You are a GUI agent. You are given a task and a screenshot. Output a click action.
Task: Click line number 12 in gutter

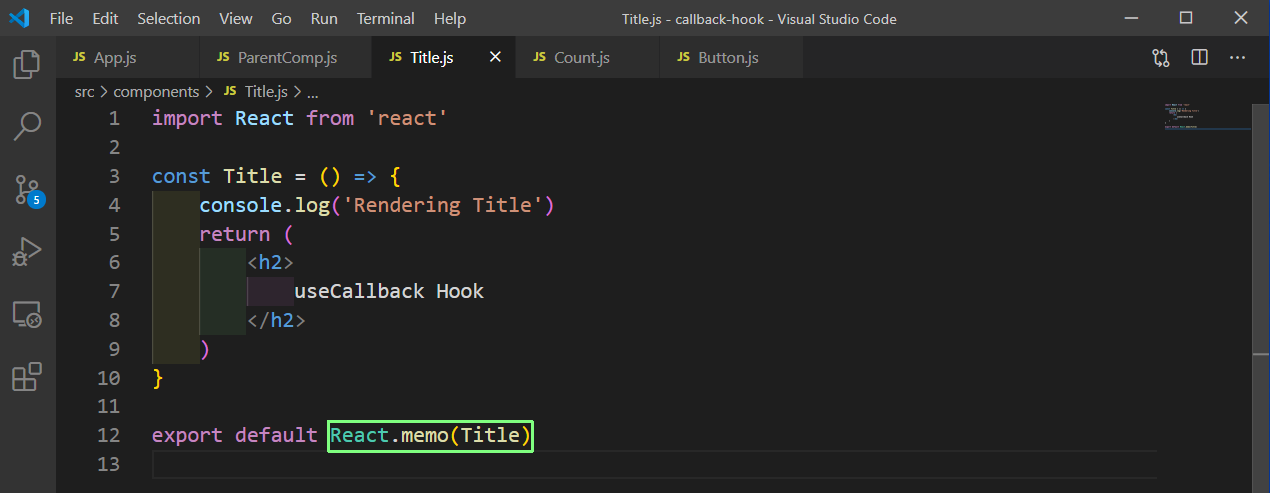[108, 435]
